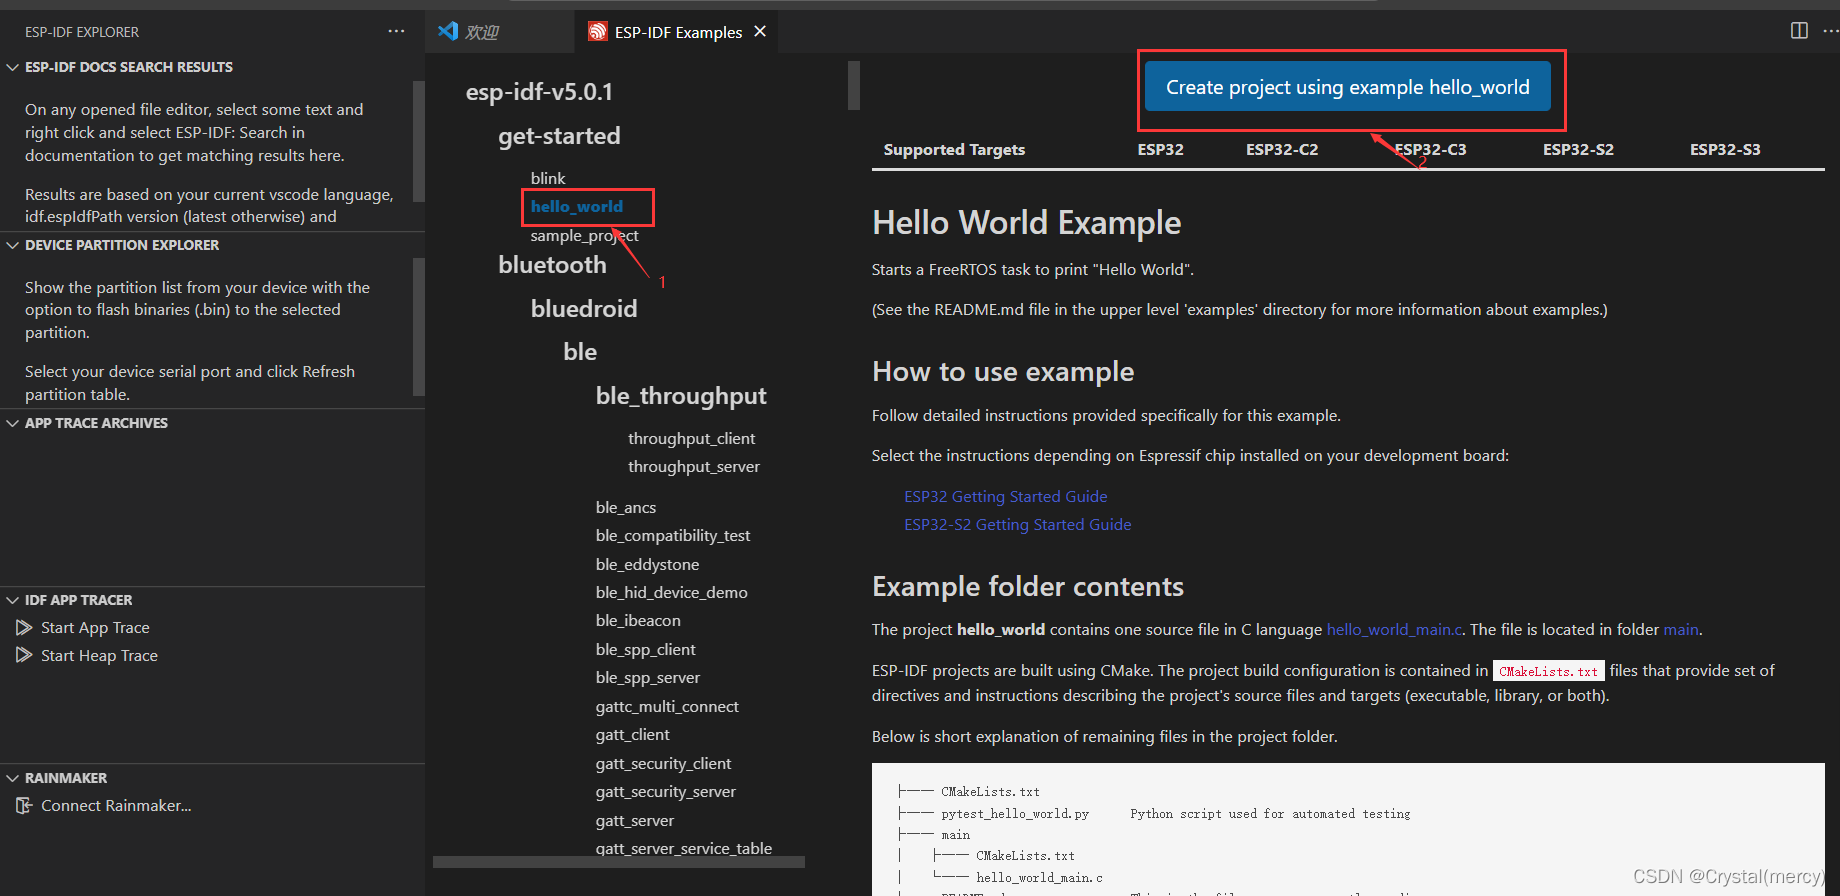Viewport: 1840px width, 896px height.
Task: Select ble_spp_client example
Action: click(x=645, y=649)
